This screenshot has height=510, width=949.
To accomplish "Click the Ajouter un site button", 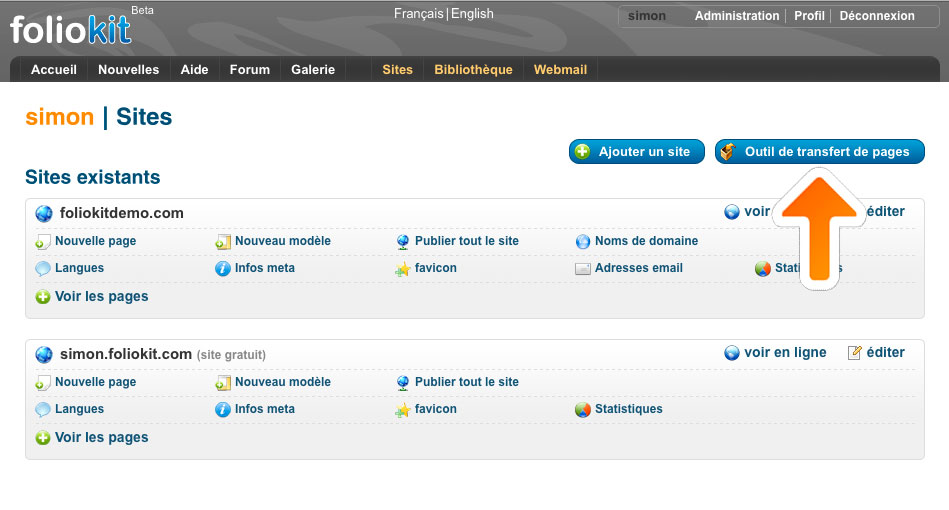I will (637, 151).
